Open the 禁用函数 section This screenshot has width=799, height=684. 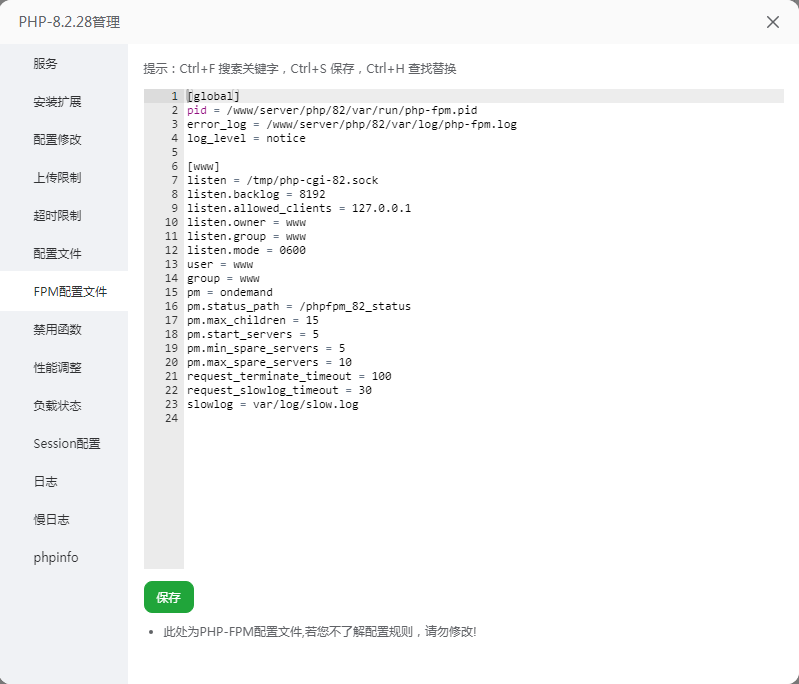pos(57,330)
